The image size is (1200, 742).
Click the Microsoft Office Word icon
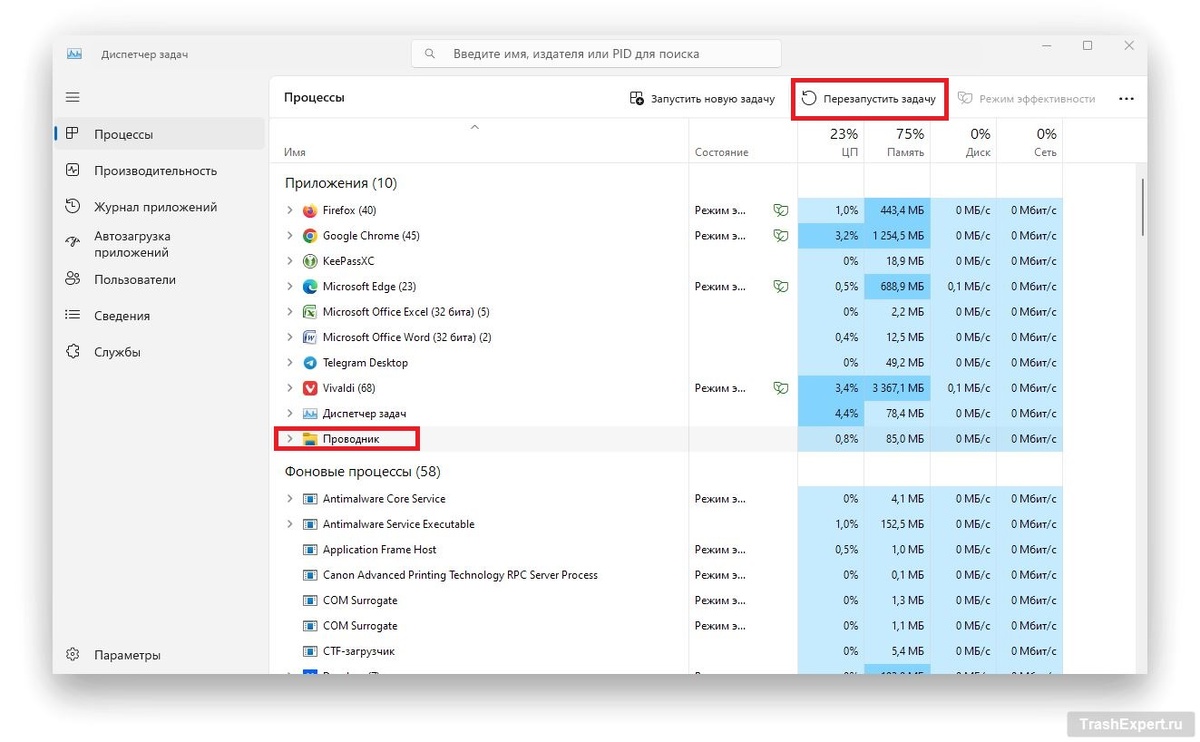(310, 337)
